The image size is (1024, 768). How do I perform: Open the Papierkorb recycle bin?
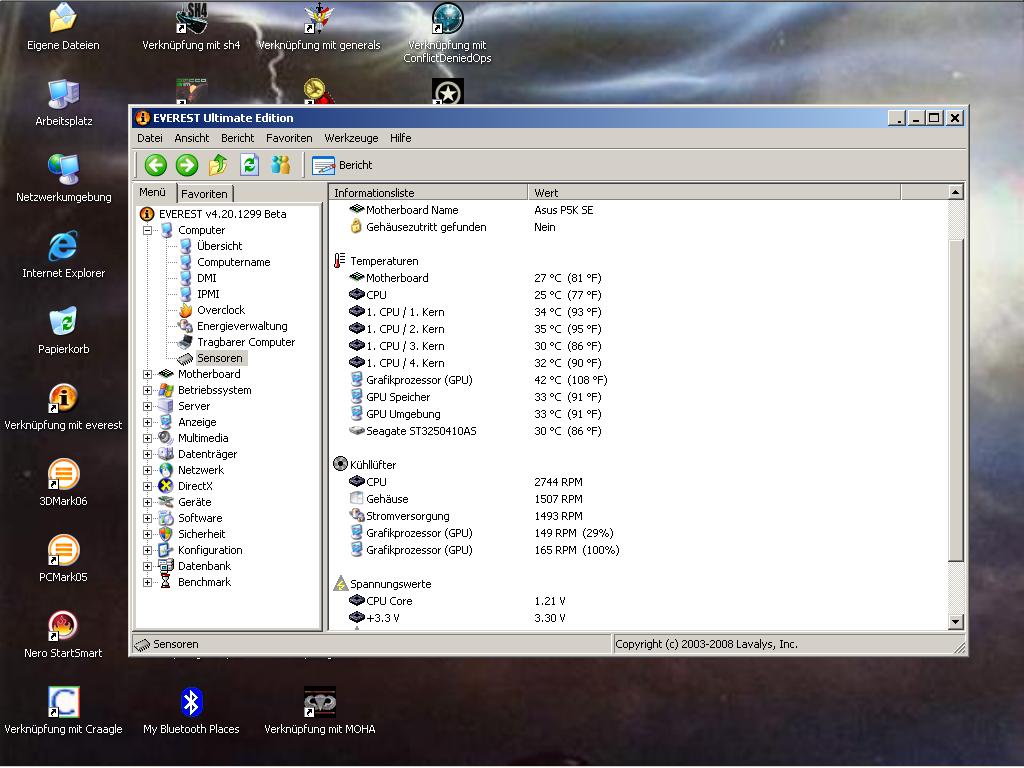[63, 331]
